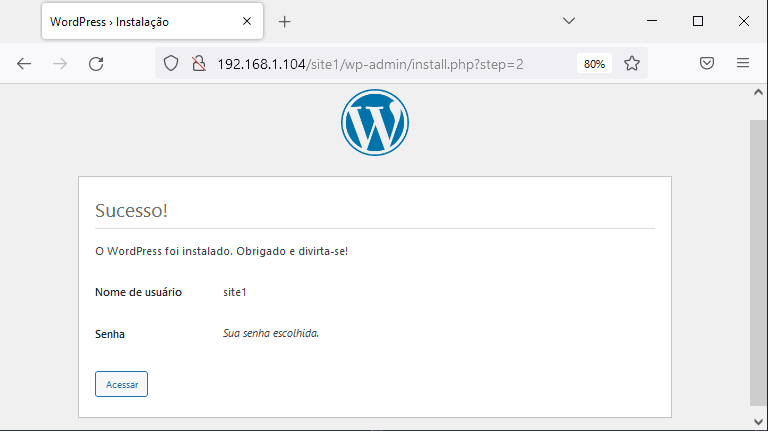Click the vertical scrollbar thumb
The image size is (768, 432).
point(758,263)
